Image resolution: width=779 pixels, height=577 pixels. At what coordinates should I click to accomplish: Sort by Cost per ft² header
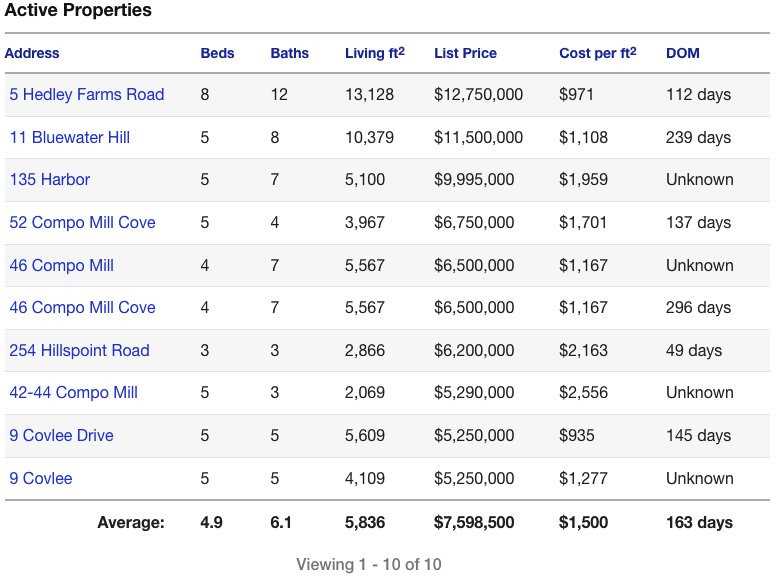pyautogui.click(x=597, y=53)
